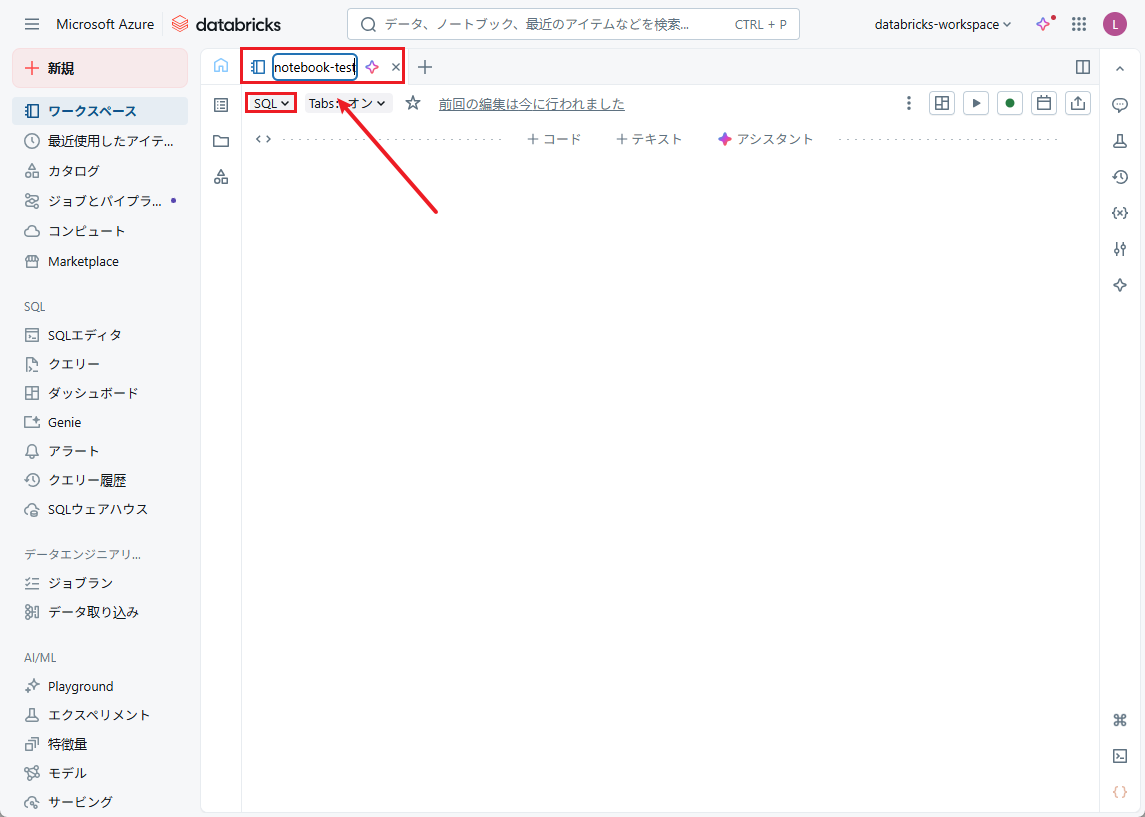This screenshot has width=1145, height=817.
Task: Click the Assistant sparkle icon in tab
Action: click(x=372, y=67)
